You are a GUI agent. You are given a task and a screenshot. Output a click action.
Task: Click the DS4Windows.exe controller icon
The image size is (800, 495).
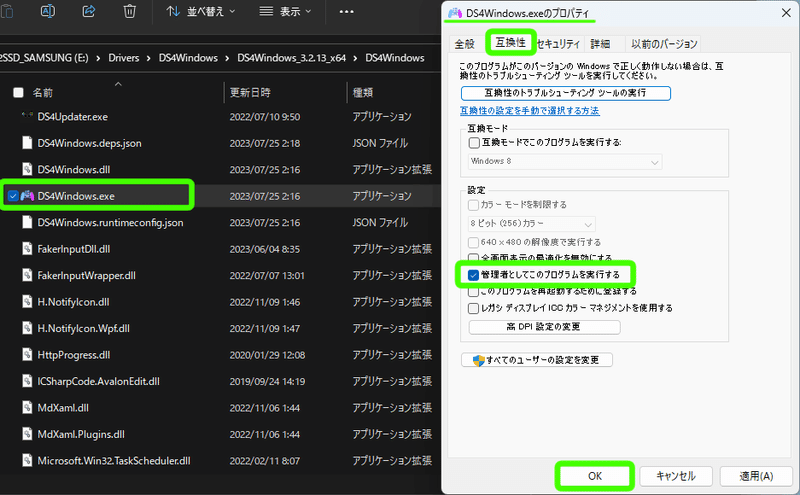[x=28, y=196]
